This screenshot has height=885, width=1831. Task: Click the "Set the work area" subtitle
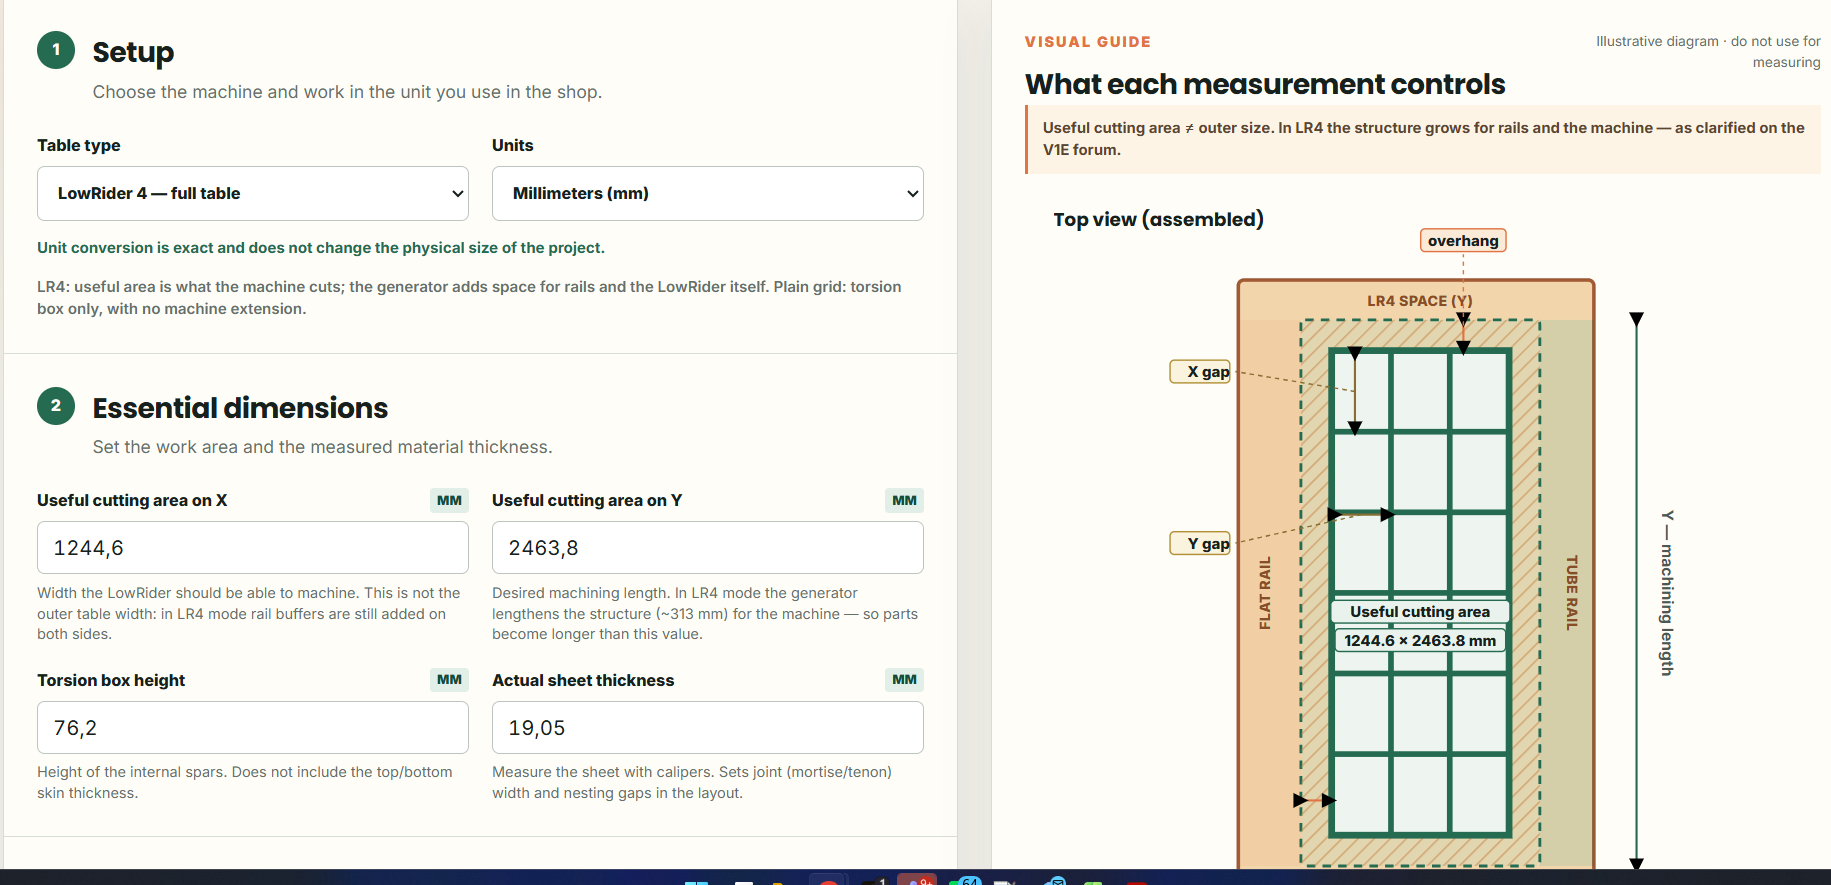322,447
